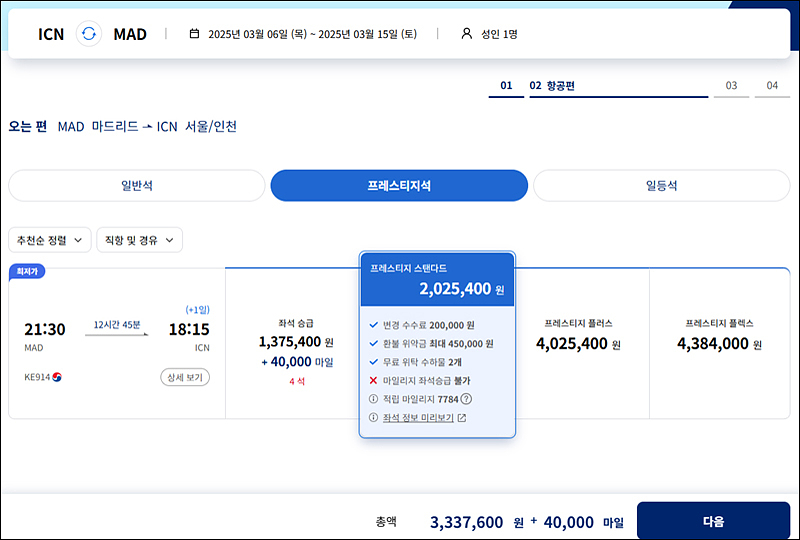The width and height of the screenshot is (800, 540).
Task: Click the Korean Air logo next to KE914
Action: [57, 377]
